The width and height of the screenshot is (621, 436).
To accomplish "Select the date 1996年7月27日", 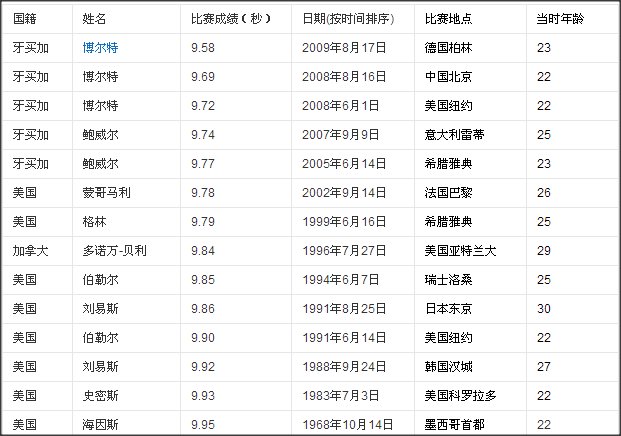I will coord(344,251).
